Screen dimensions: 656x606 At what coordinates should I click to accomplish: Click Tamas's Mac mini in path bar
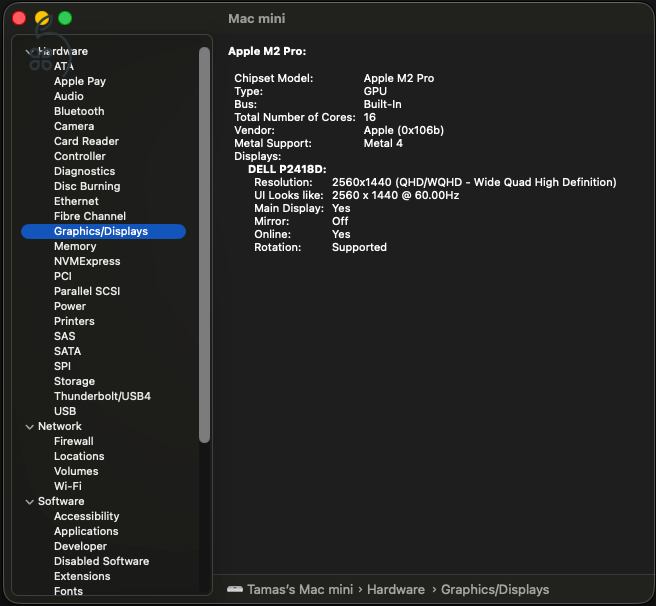tap(300, 589)
